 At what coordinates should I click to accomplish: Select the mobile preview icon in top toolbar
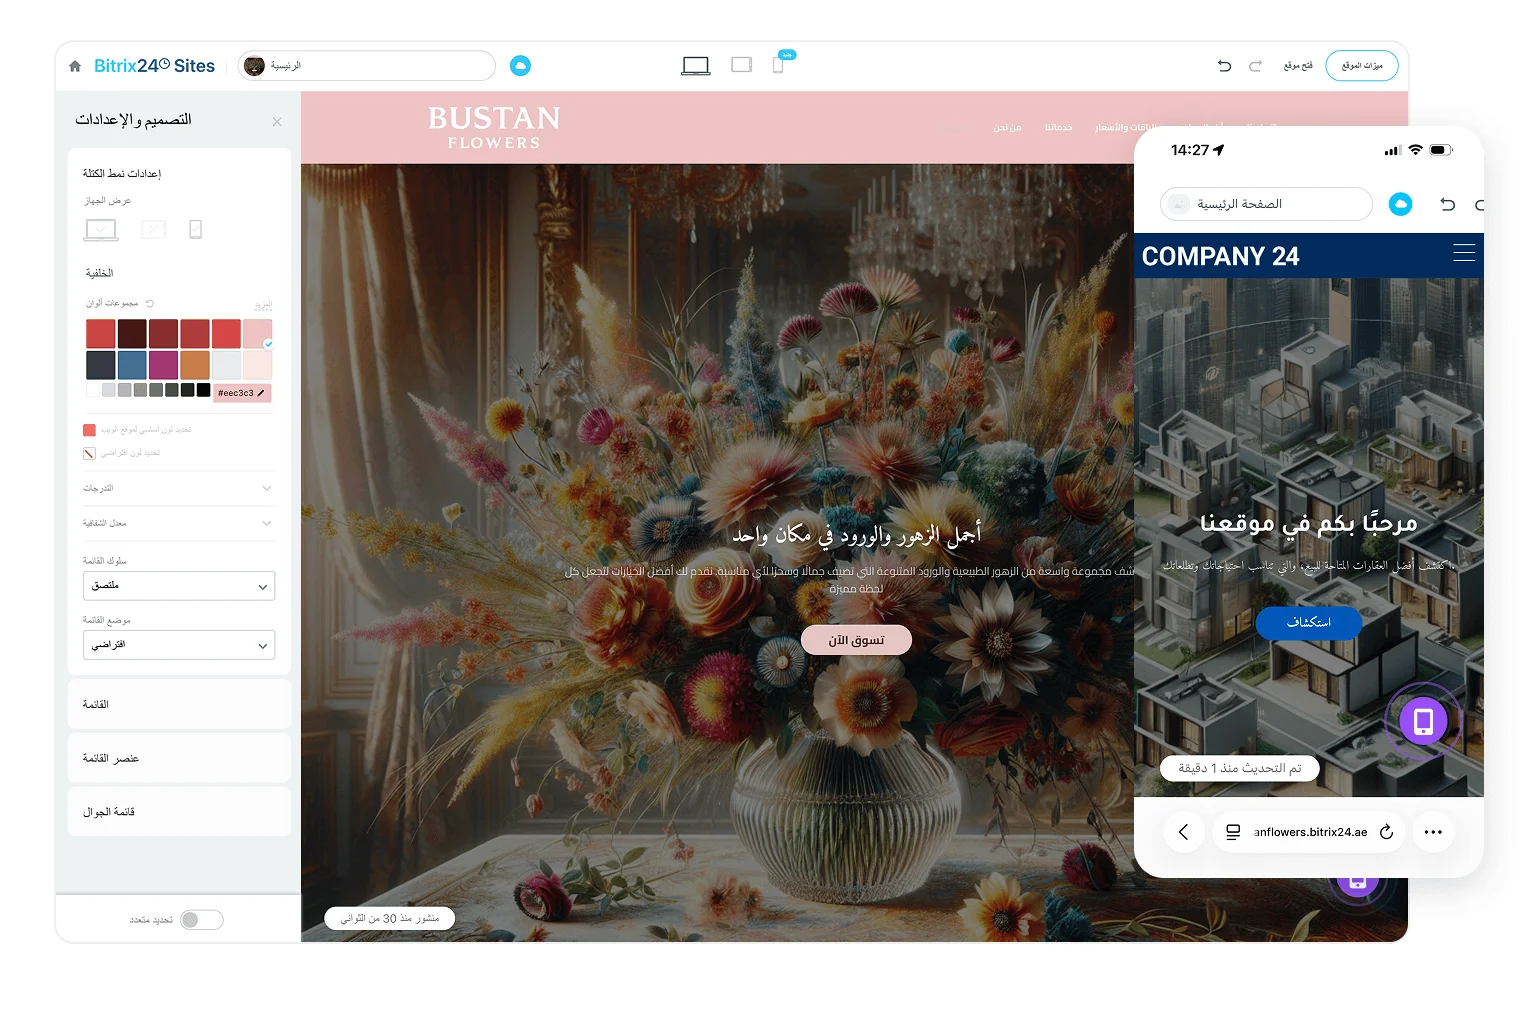click(778, 65)
